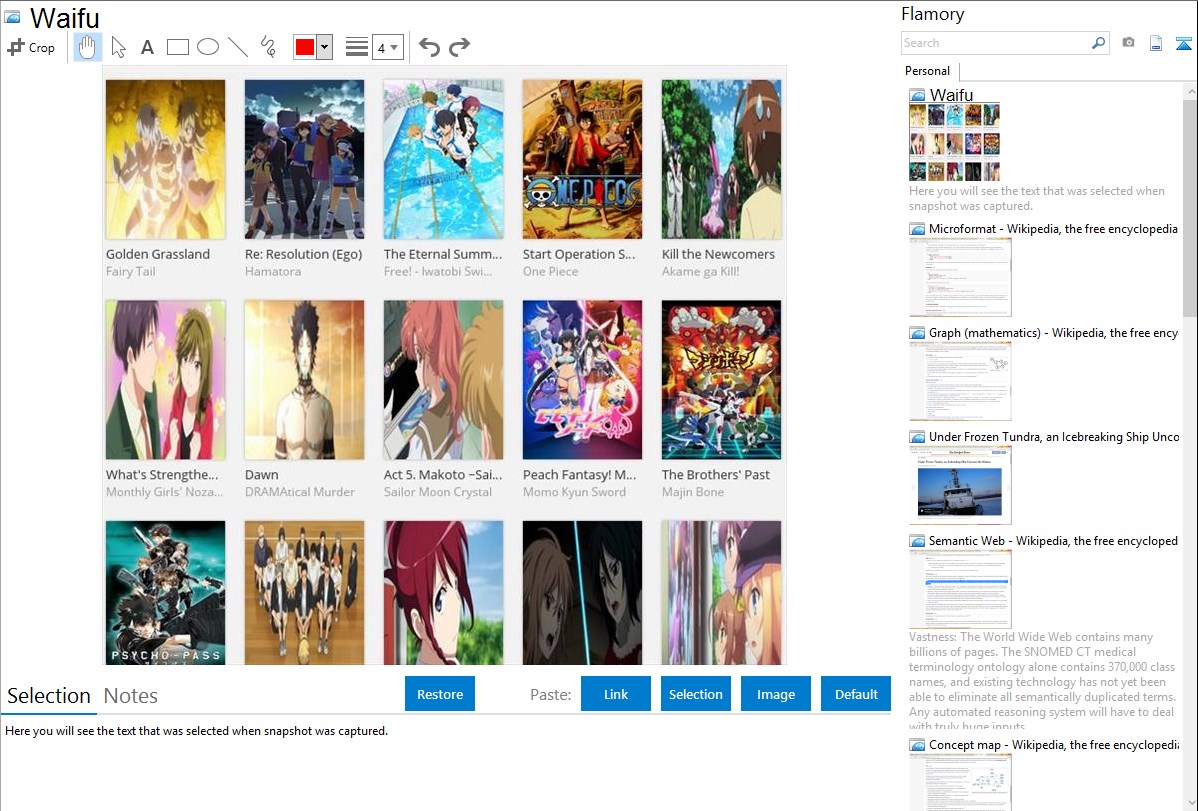1198x811 pixels.
Task: Click the Re: Resolution (Ego) poster
Action: [x=304, y=159]
